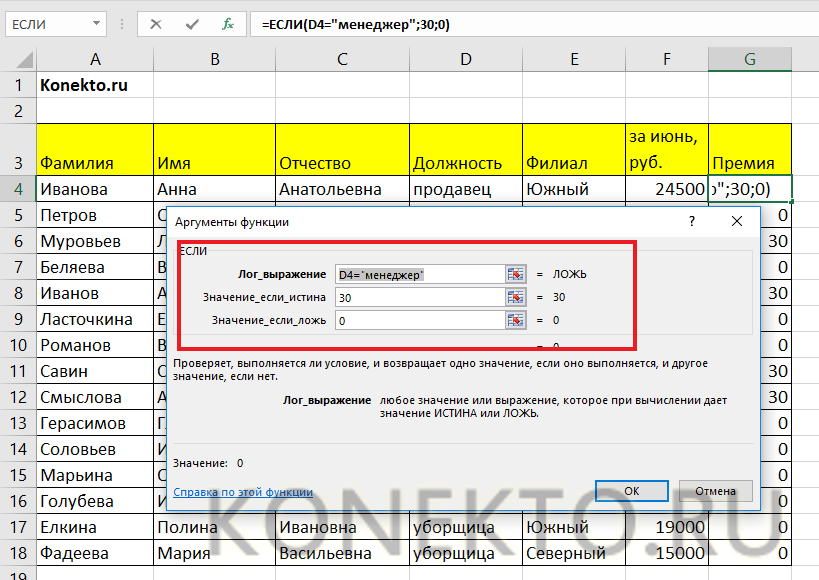Viewport: 819px width, 580px height.
Task: Click the Лог_выражение input field
Action: [418, 274]
